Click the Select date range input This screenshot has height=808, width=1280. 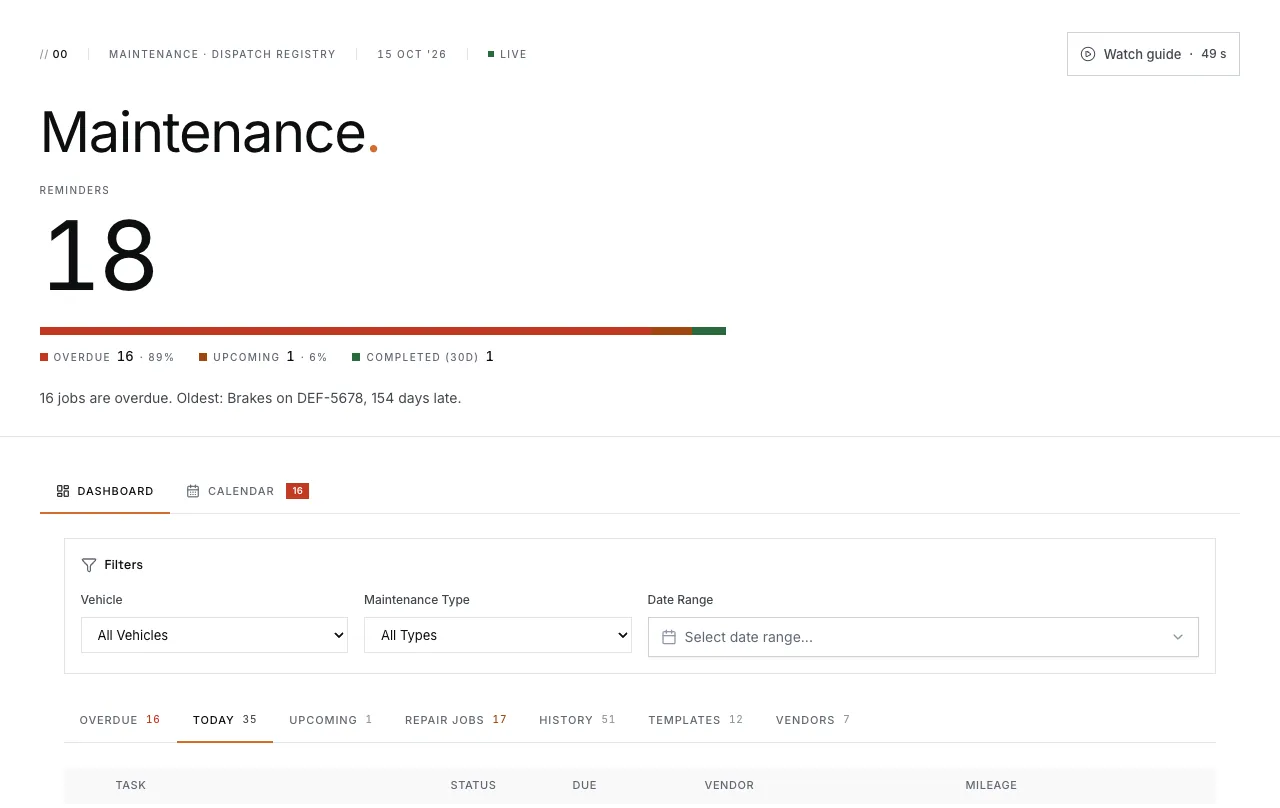(923, 637)
